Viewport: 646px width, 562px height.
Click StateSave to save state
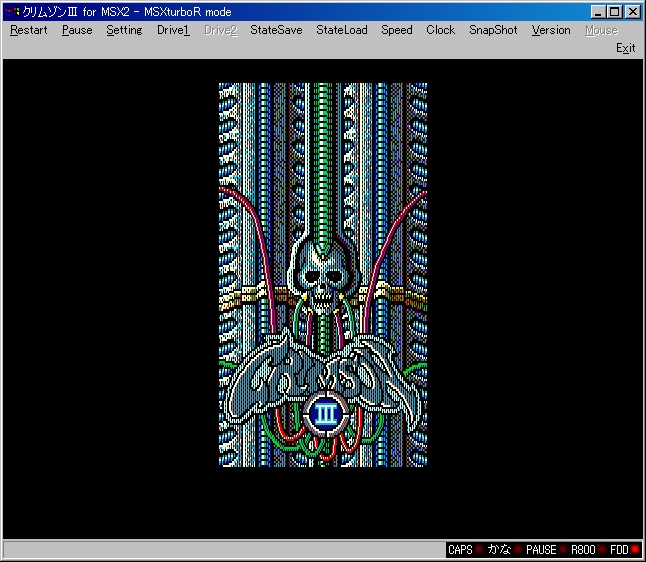pyautogui.click(x=276, y=30)
